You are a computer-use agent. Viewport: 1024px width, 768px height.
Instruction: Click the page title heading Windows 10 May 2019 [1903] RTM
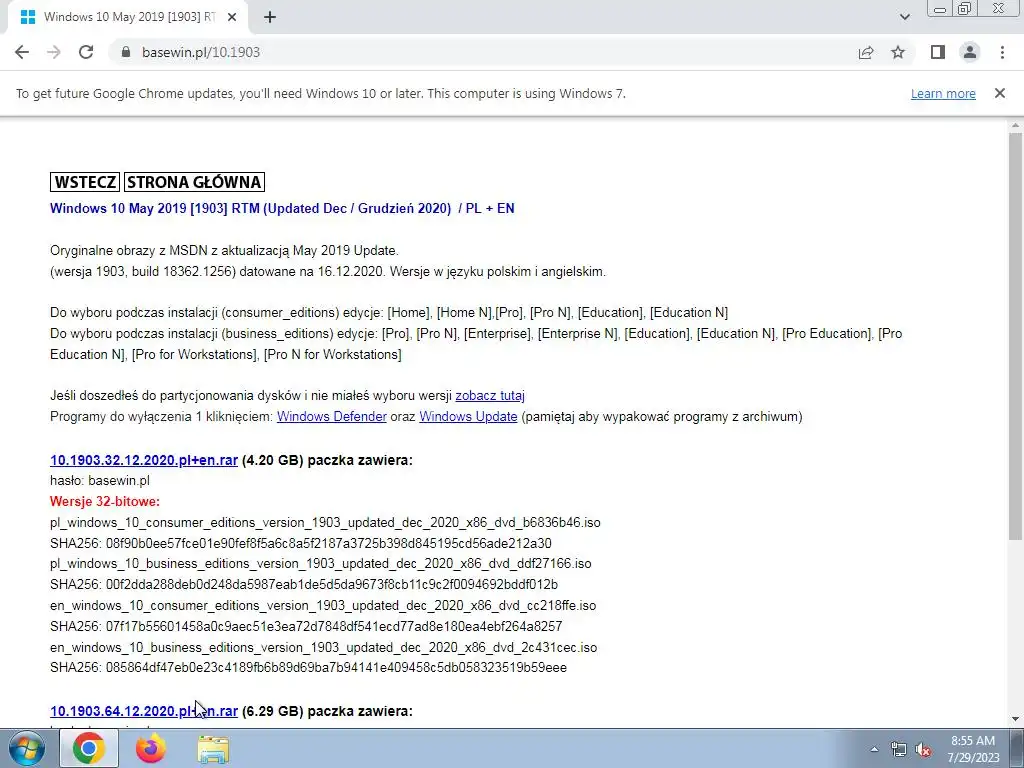[282, 209]
